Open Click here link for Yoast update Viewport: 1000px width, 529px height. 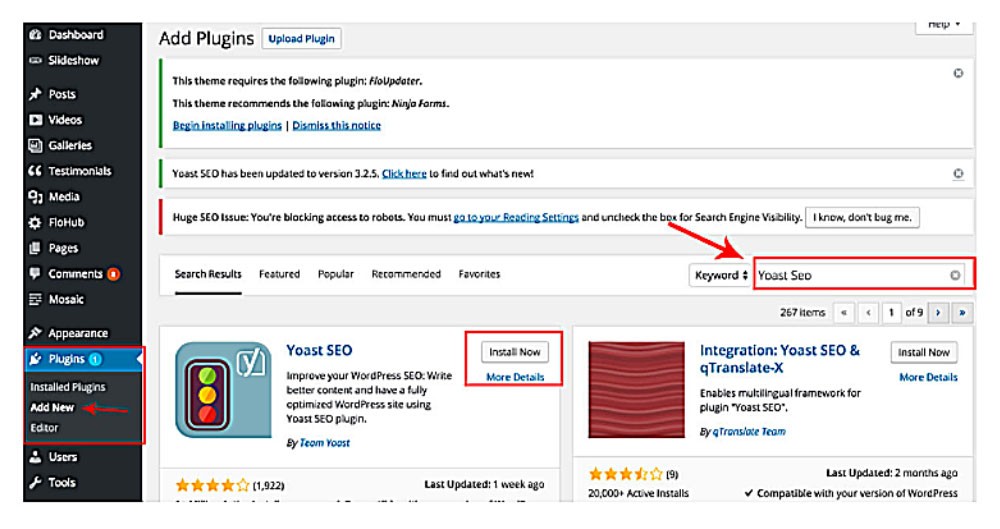[x=404, y=174]
